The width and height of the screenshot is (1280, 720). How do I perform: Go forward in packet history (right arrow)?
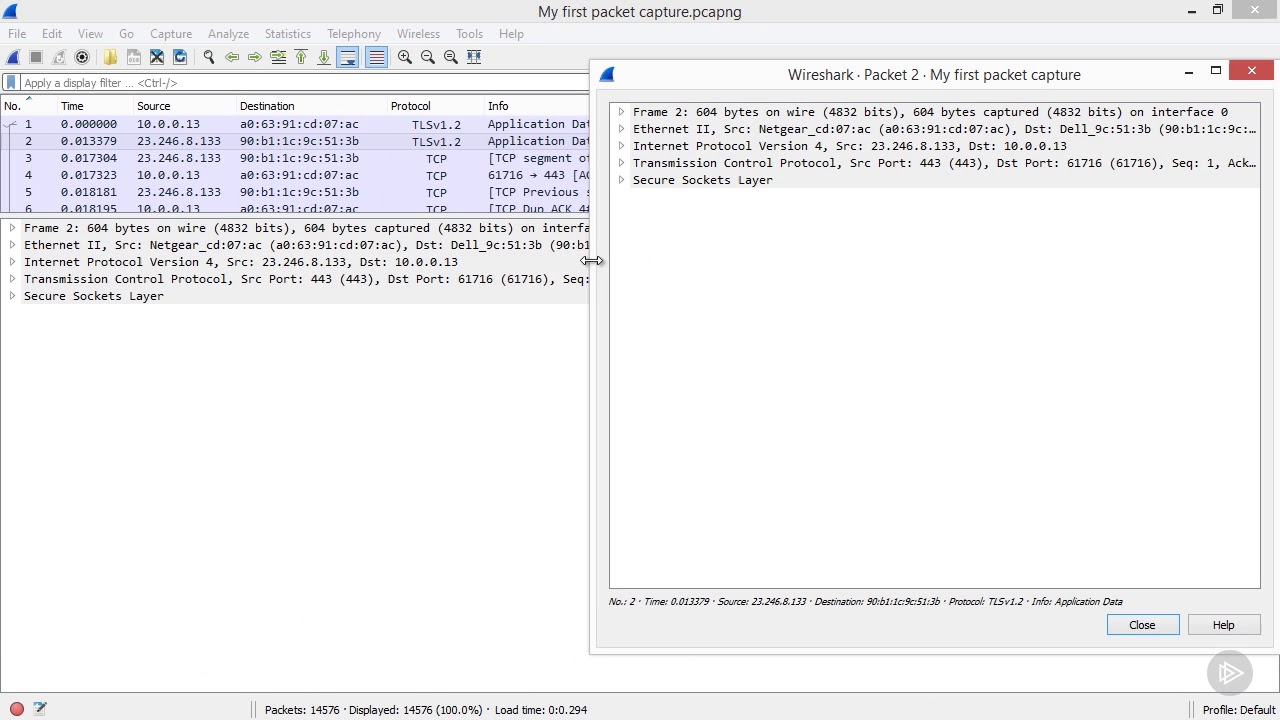[255, 57]
